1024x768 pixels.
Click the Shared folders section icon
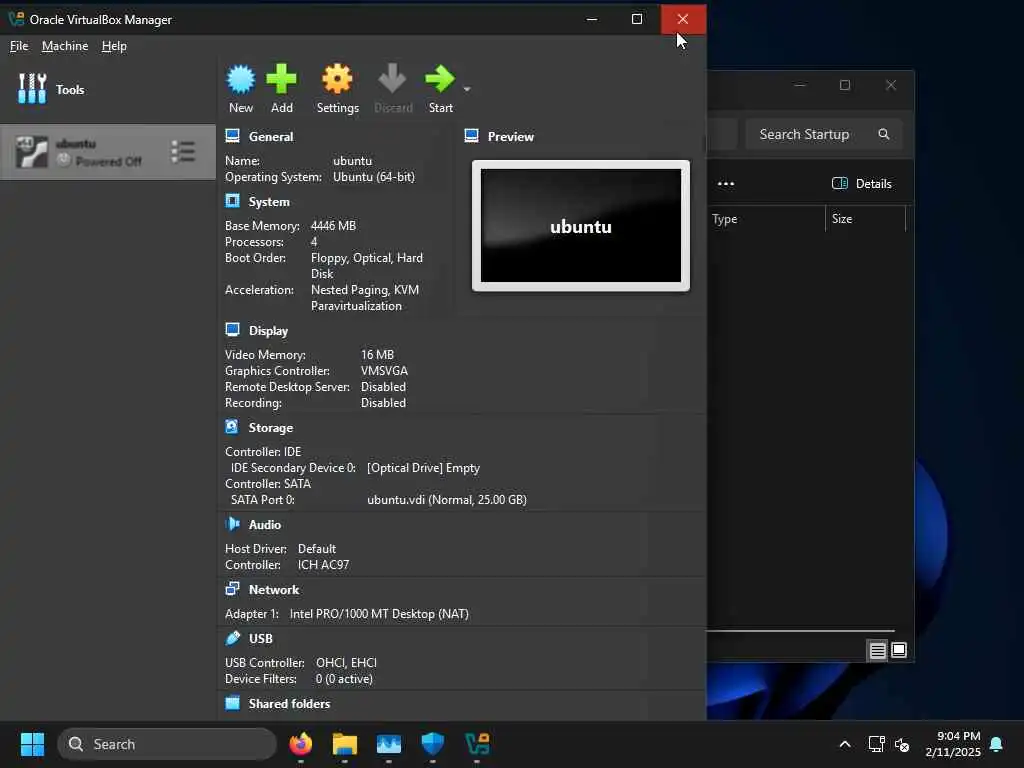point(232,703)
